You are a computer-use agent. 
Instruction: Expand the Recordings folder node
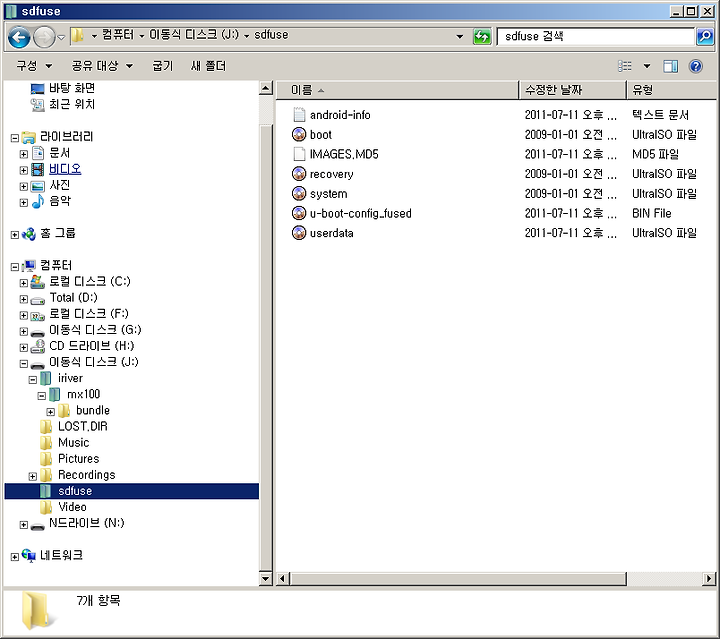pyautogui.click(x=33, y=476)
